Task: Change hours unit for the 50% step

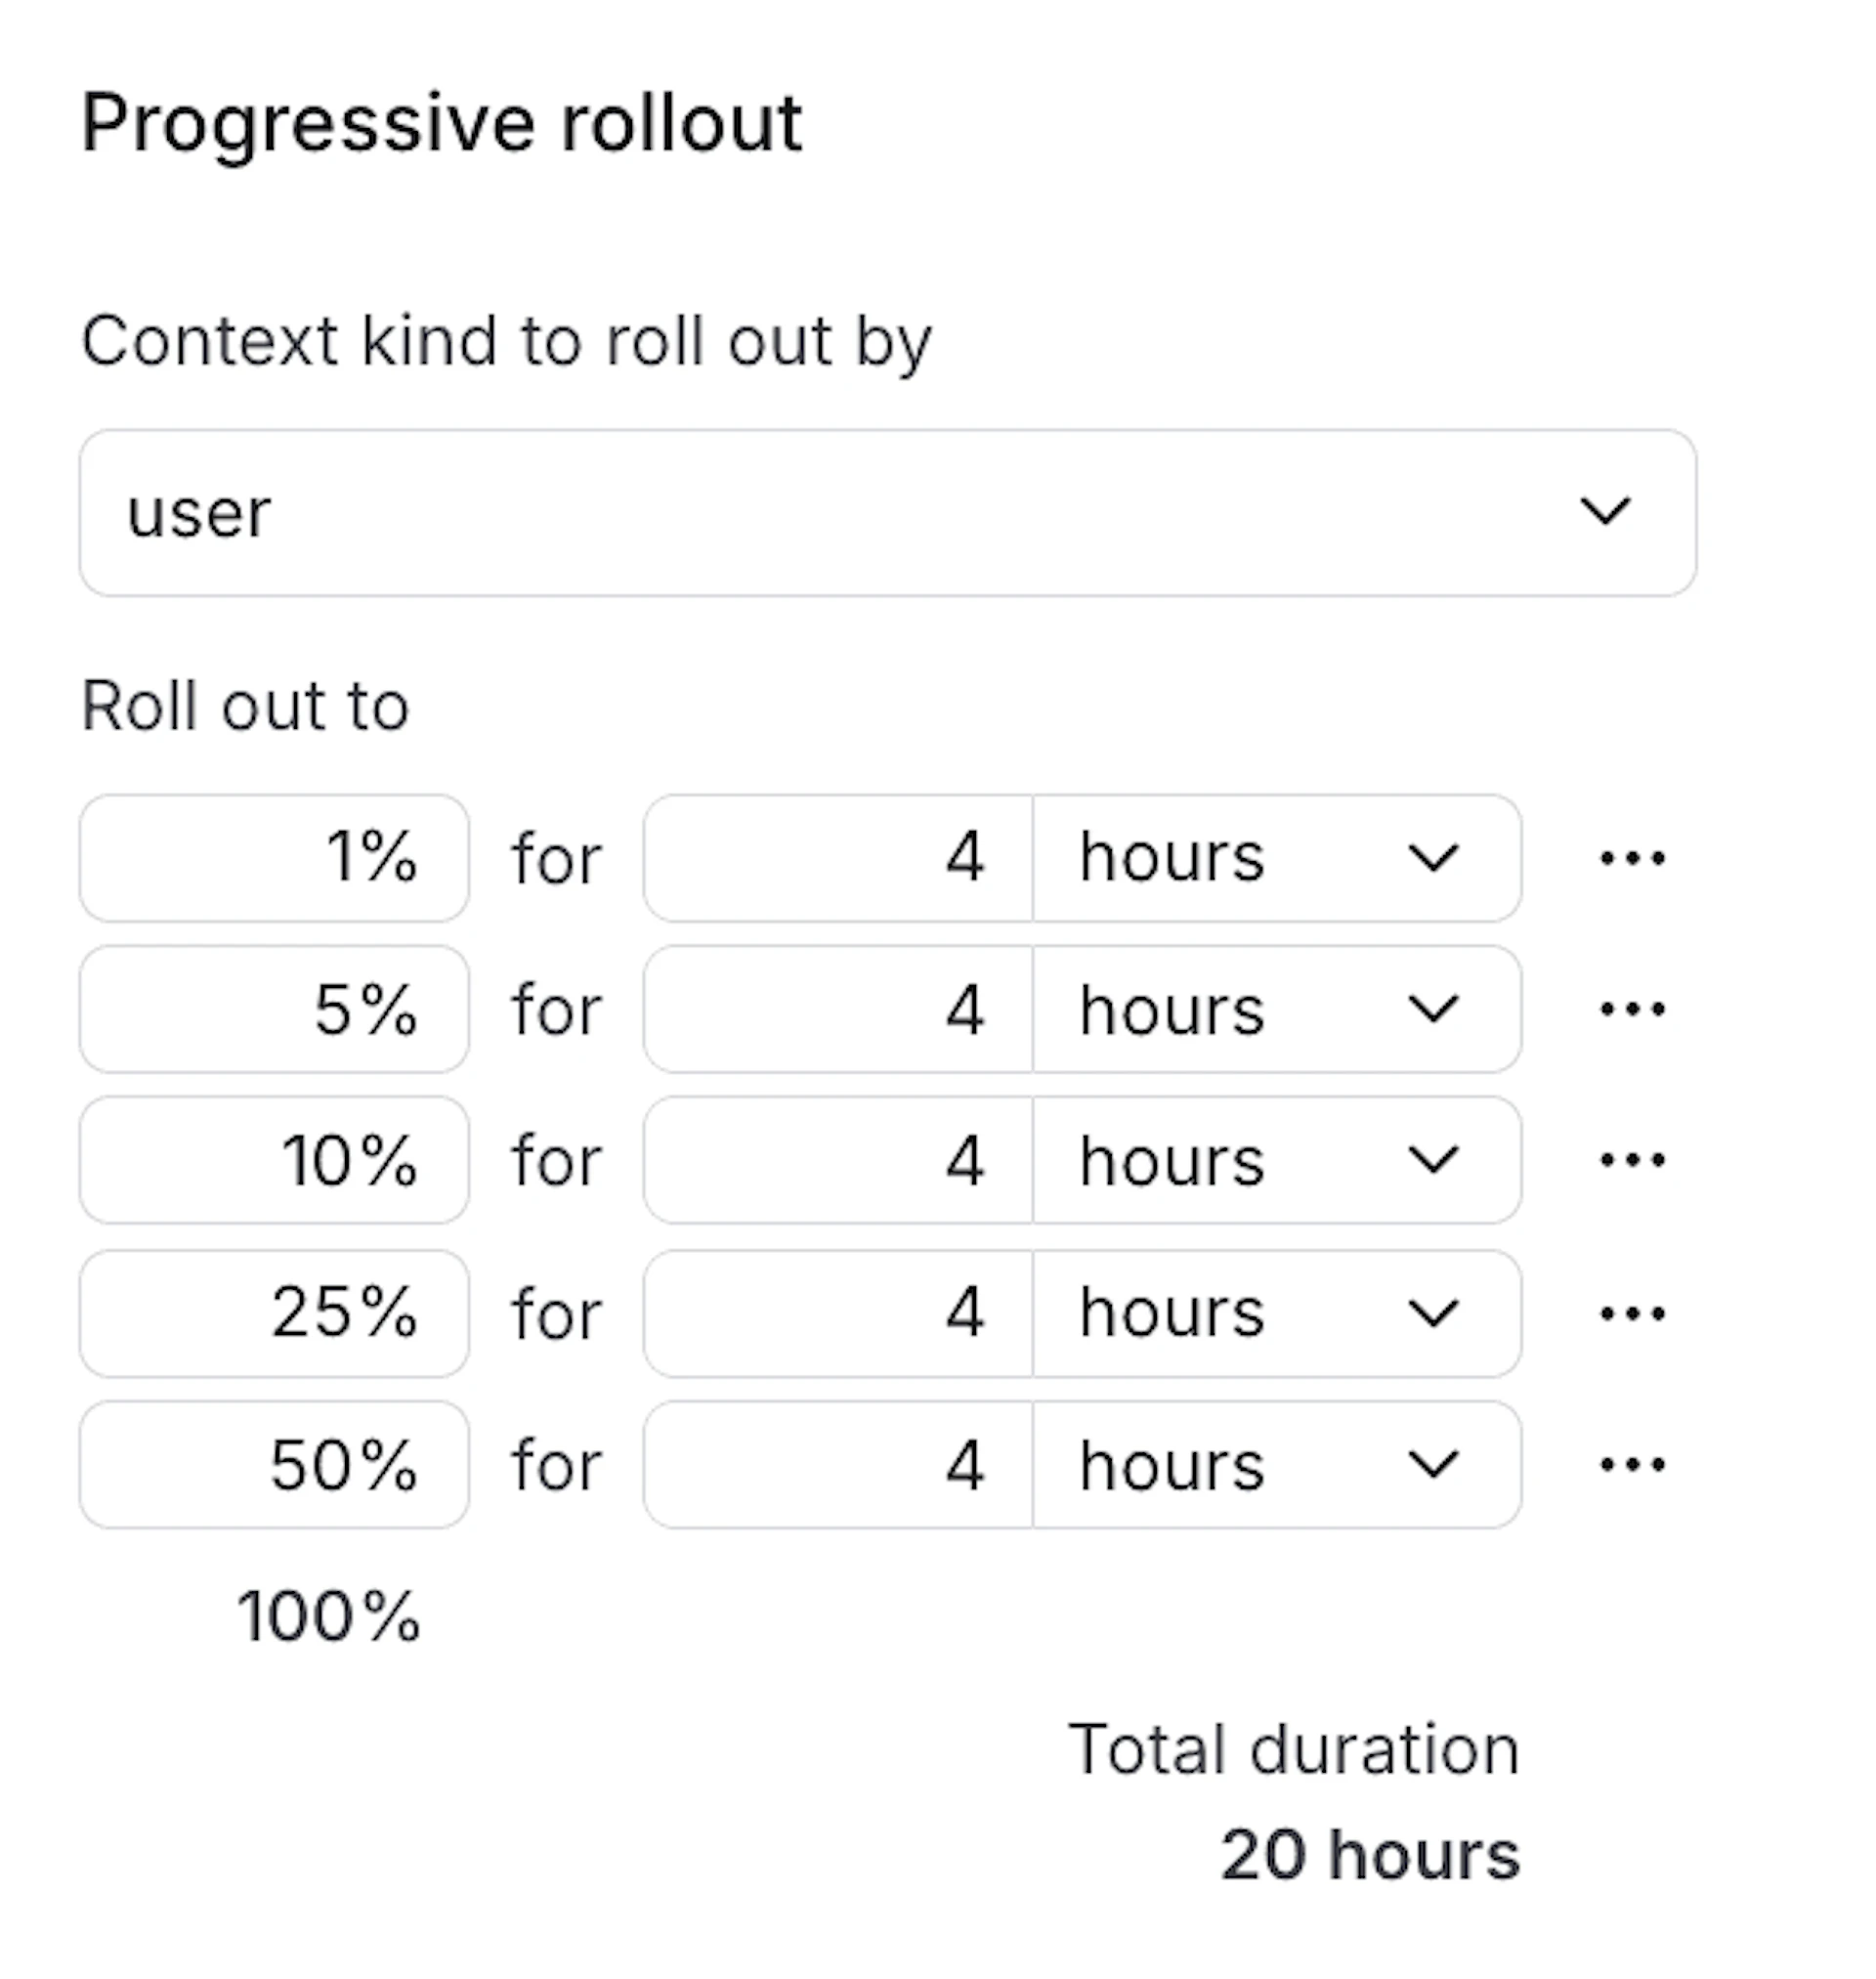Action: point(1276,1465)
